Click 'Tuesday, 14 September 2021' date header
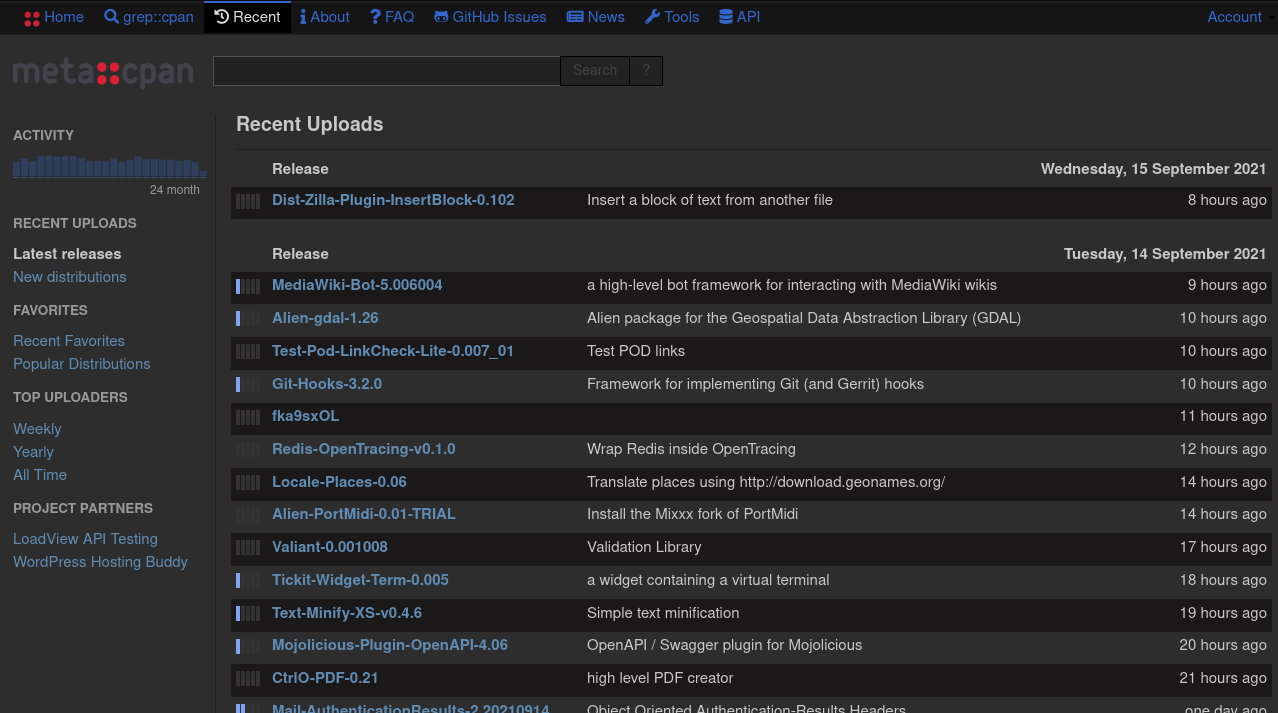The width and height of the screenshot is (1278, 713). point(1165,254)
